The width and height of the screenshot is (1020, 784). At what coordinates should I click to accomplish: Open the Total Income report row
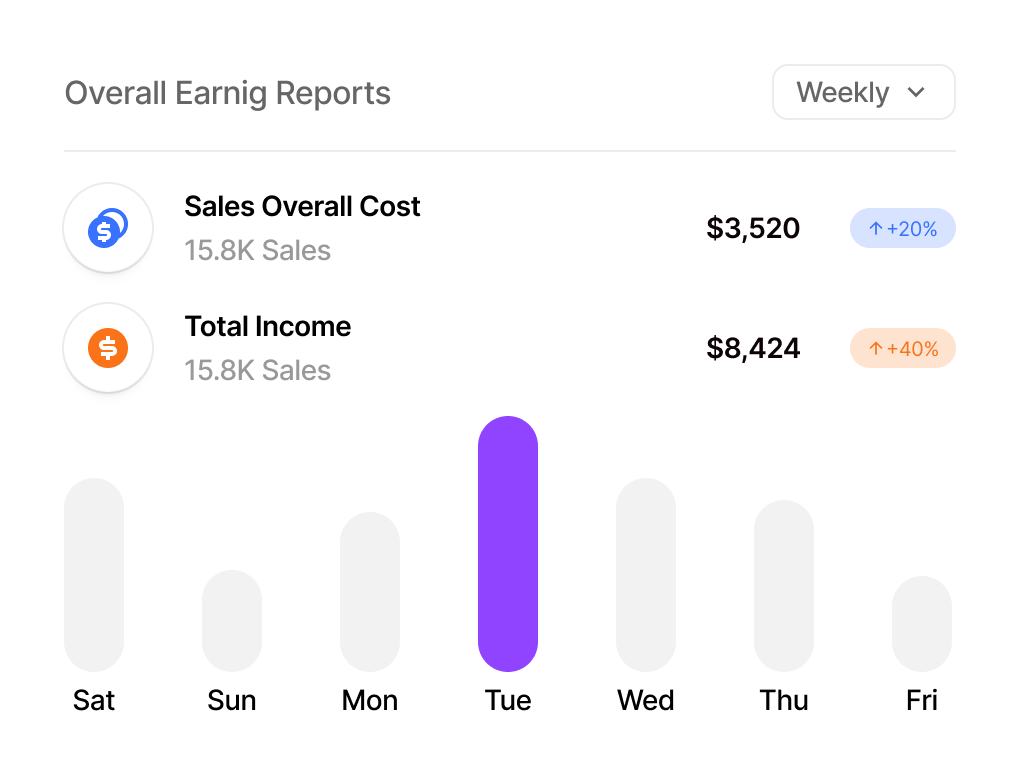[268, 326]
